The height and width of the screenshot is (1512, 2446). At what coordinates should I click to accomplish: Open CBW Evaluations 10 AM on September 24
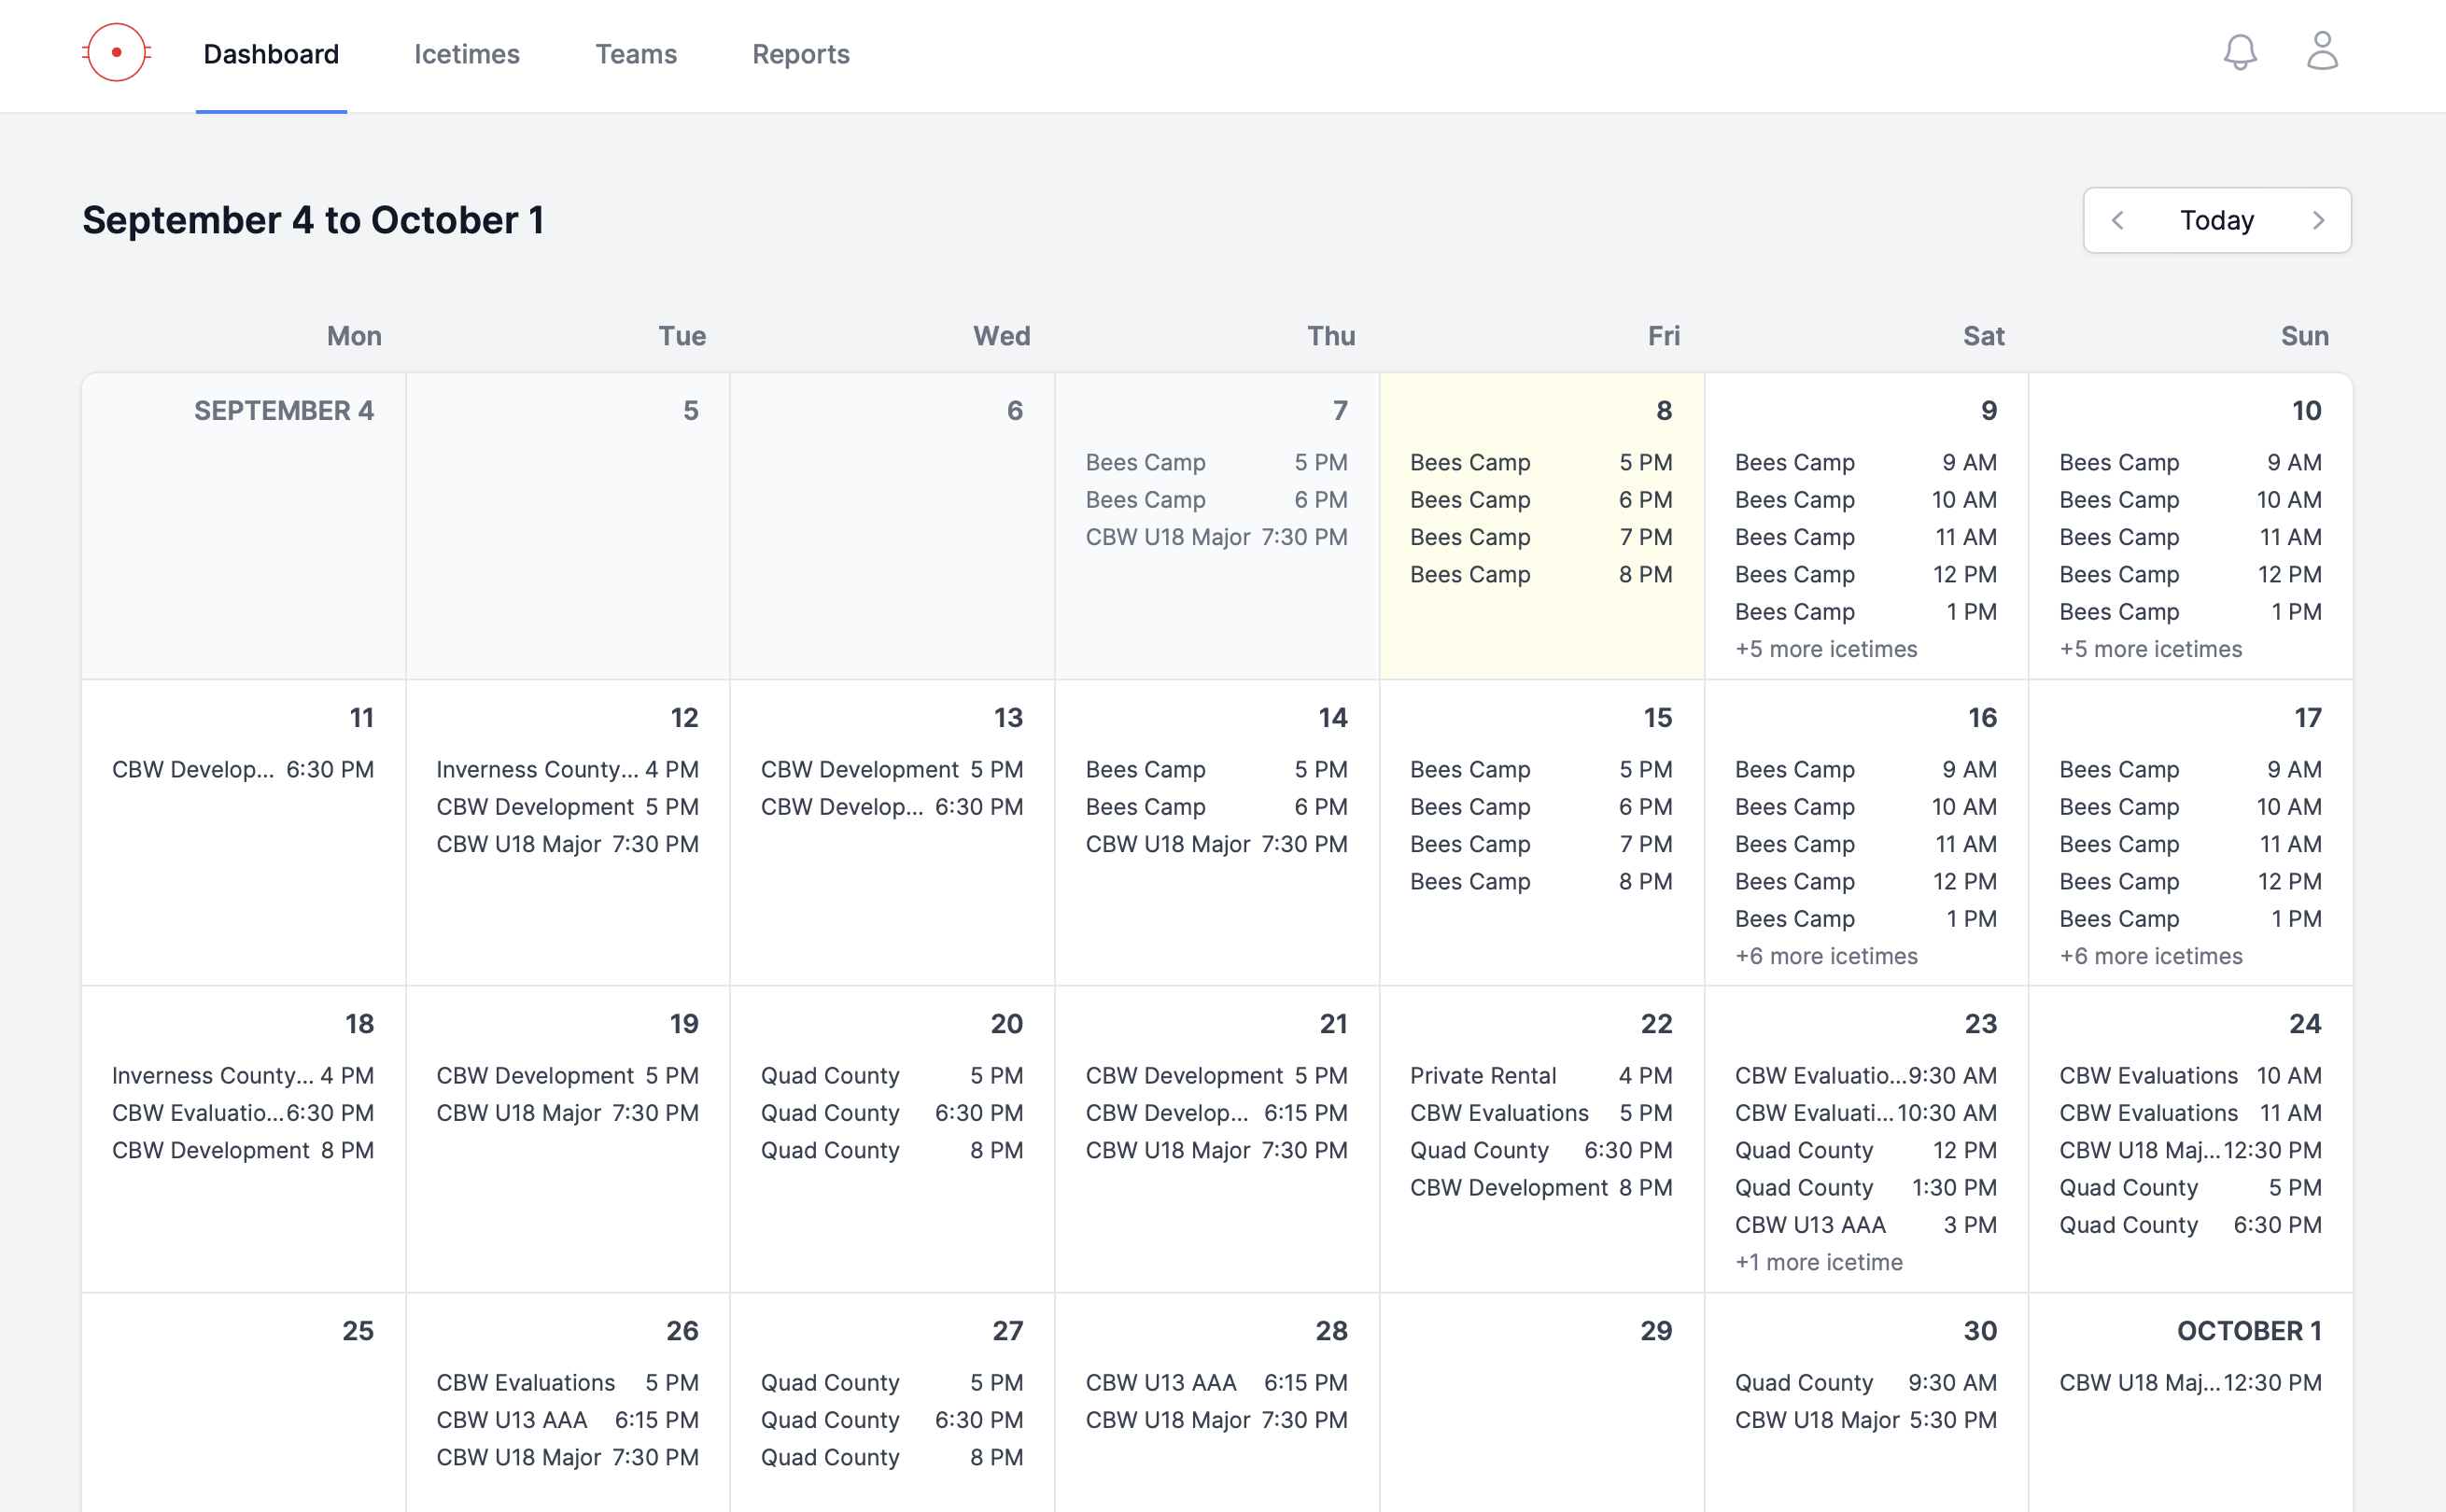click(2190, 1075)
